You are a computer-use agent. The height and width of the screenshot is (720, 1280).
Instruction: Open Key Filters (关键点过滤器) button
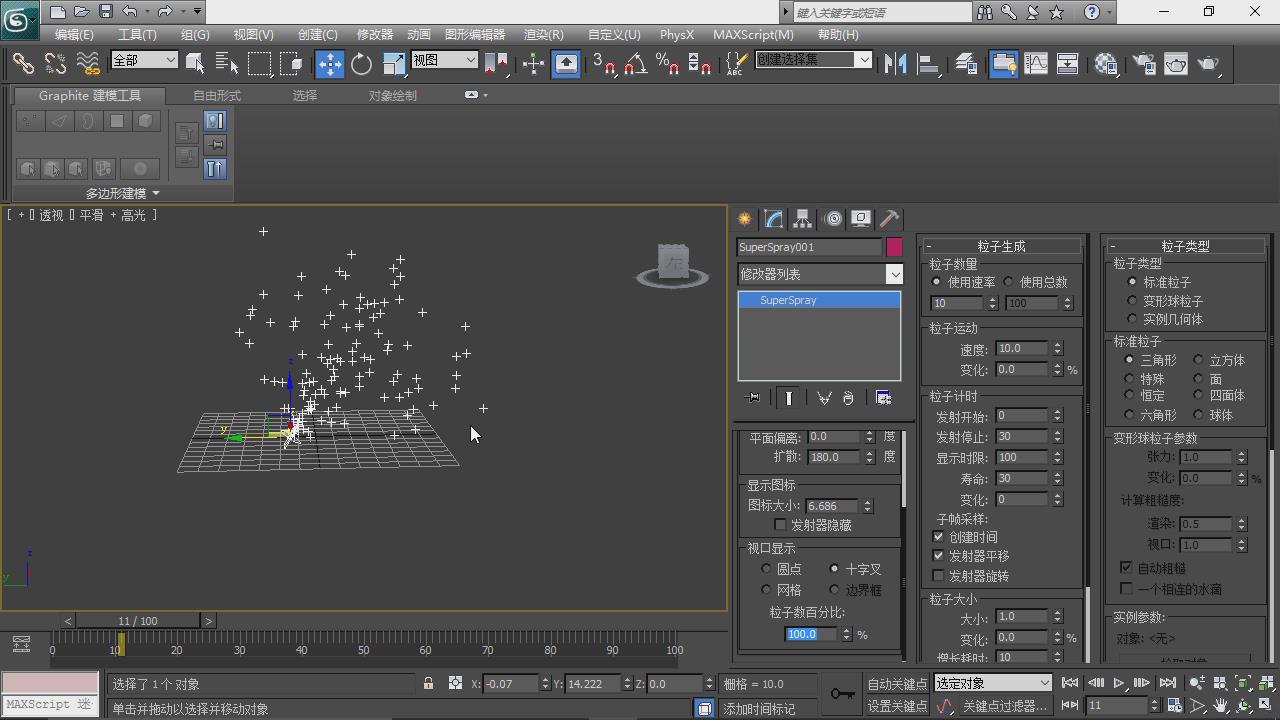pos(1004,706)
